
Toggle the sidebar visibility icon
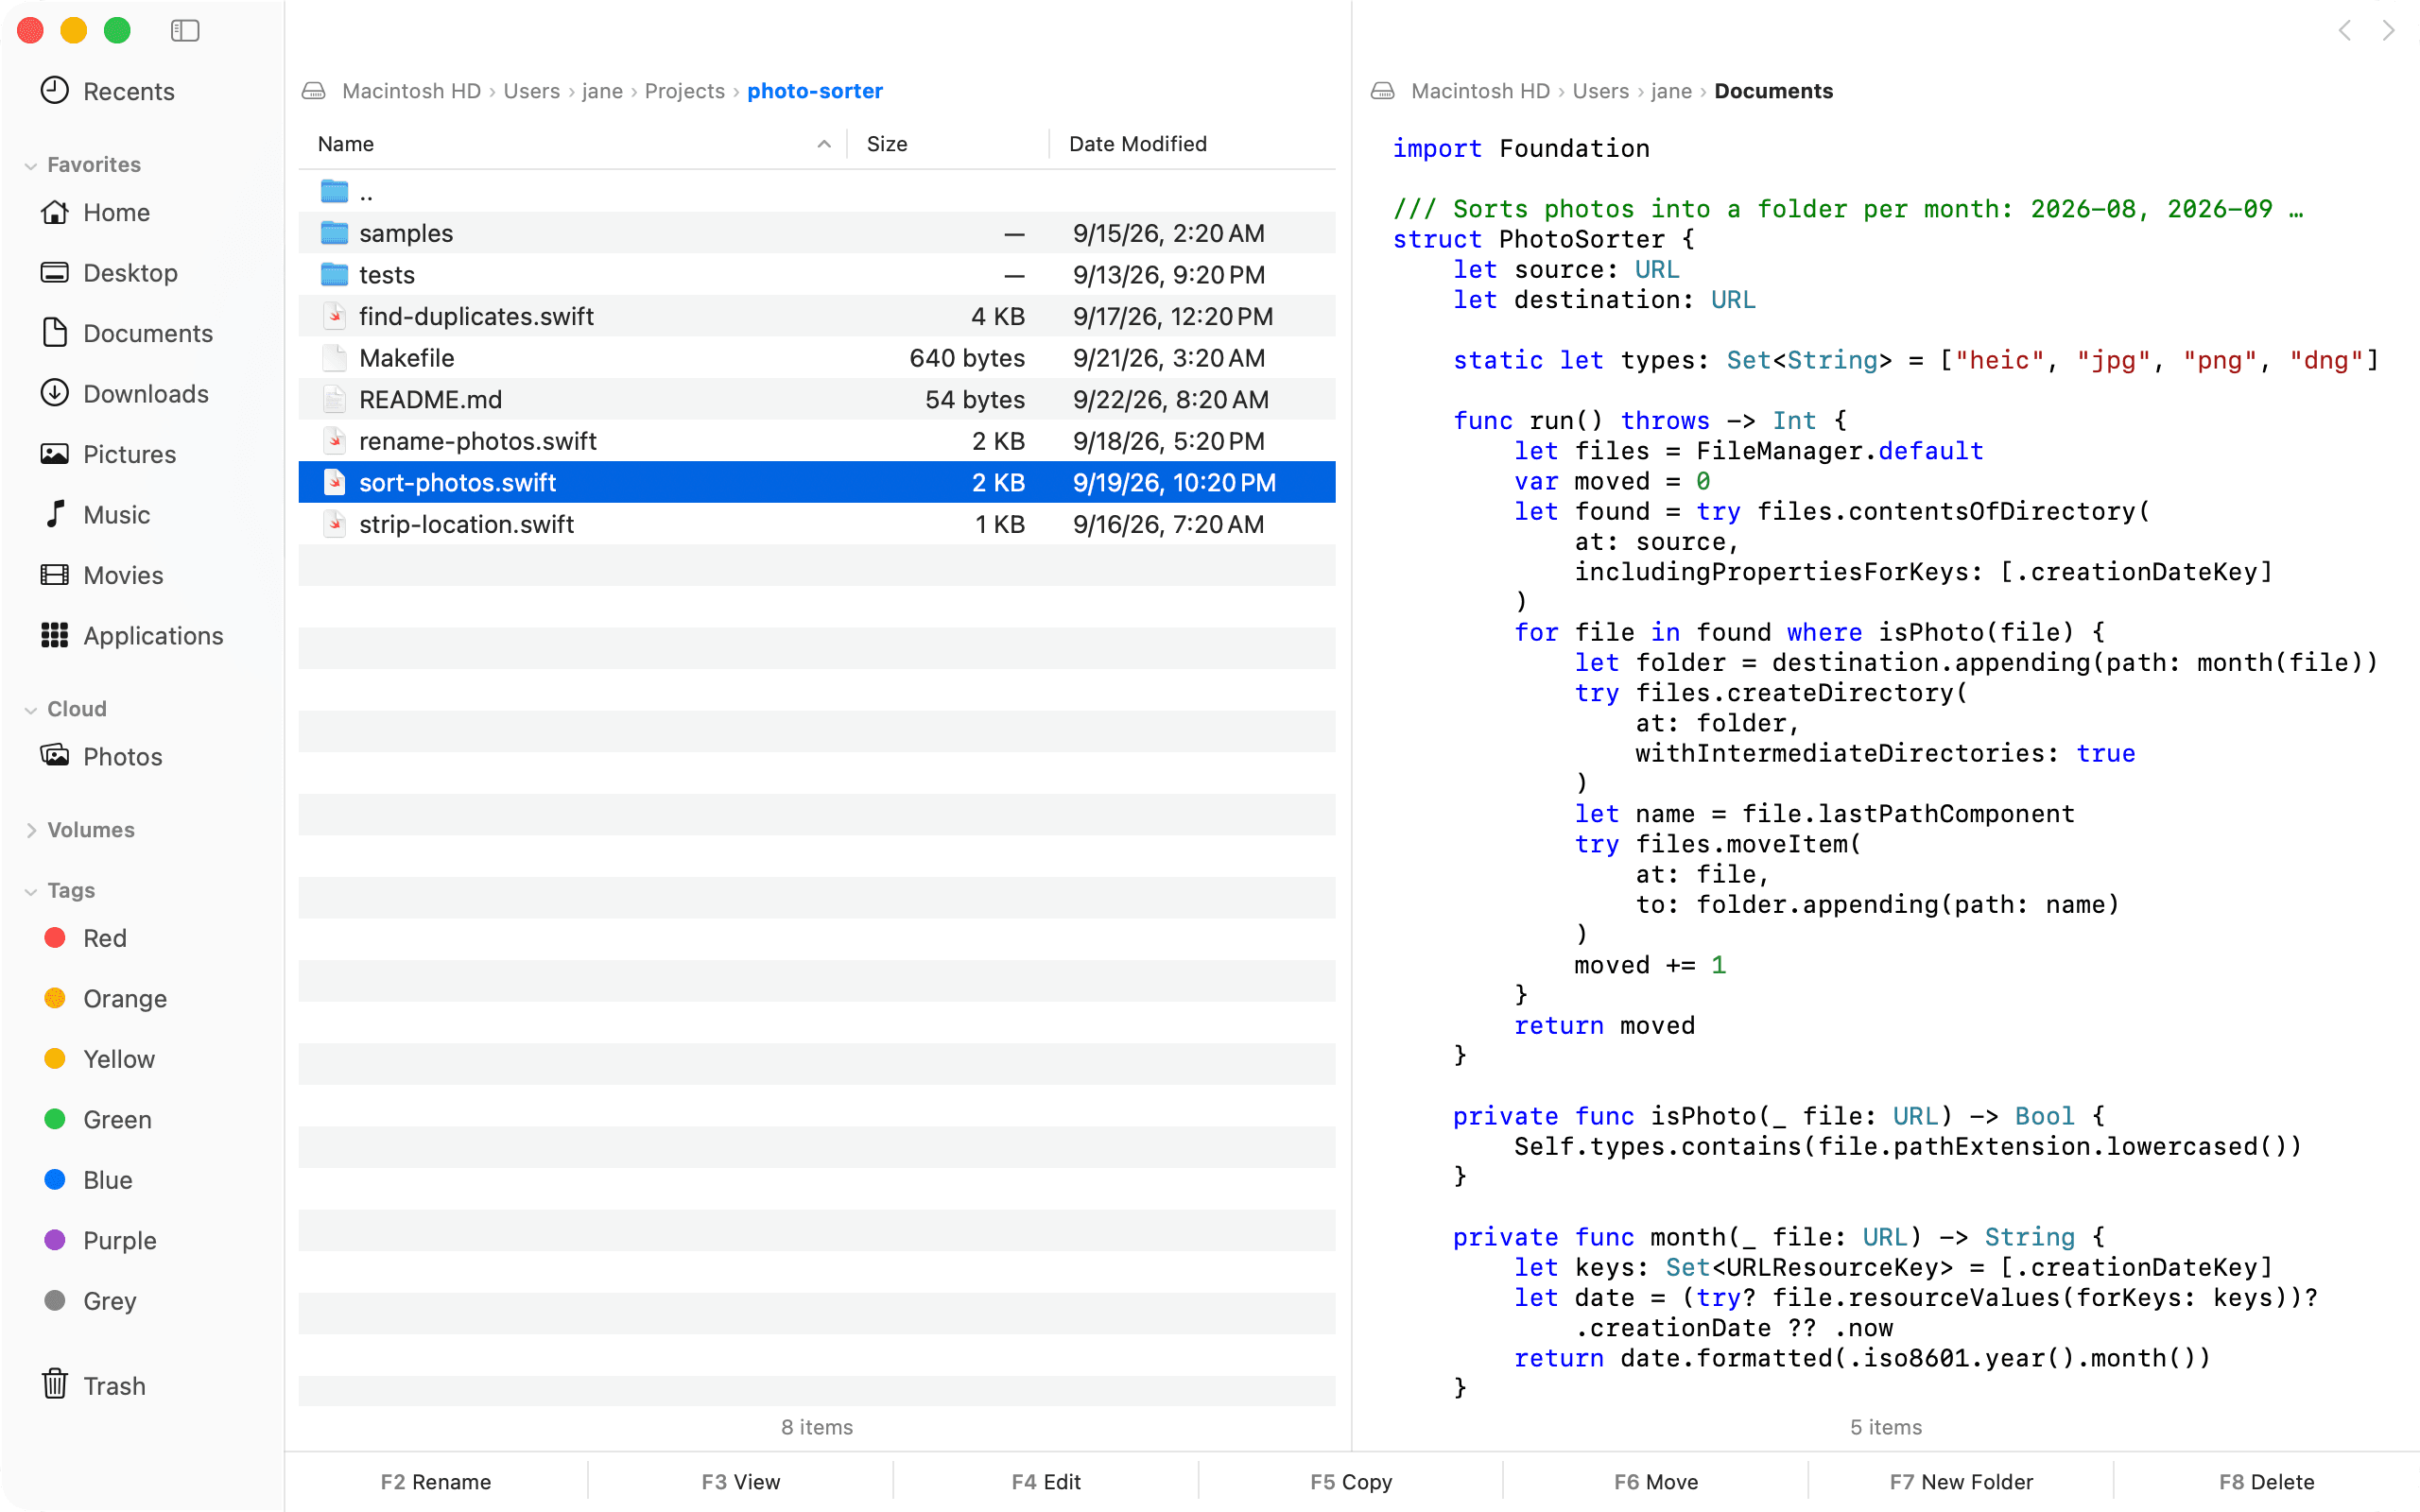tap(185, 31)
